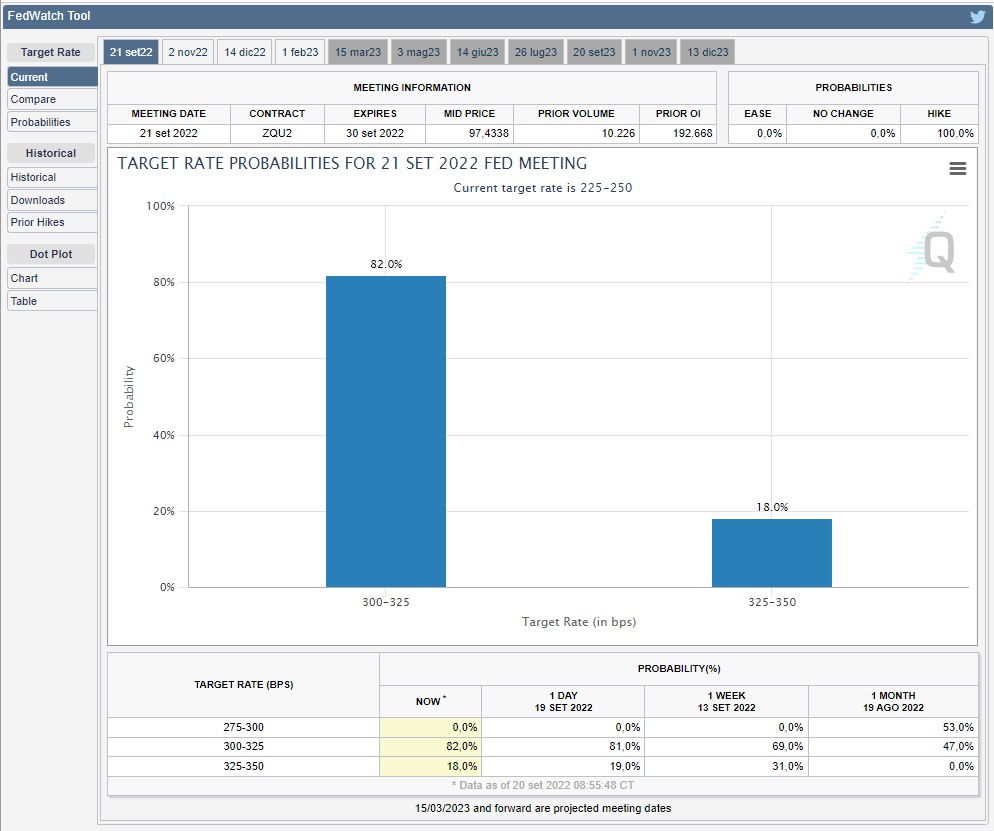Open the 20 set23 meeting tab
The width and height of the screenshot is (994, 831).
pyautogui.click(x=594, y=52)
